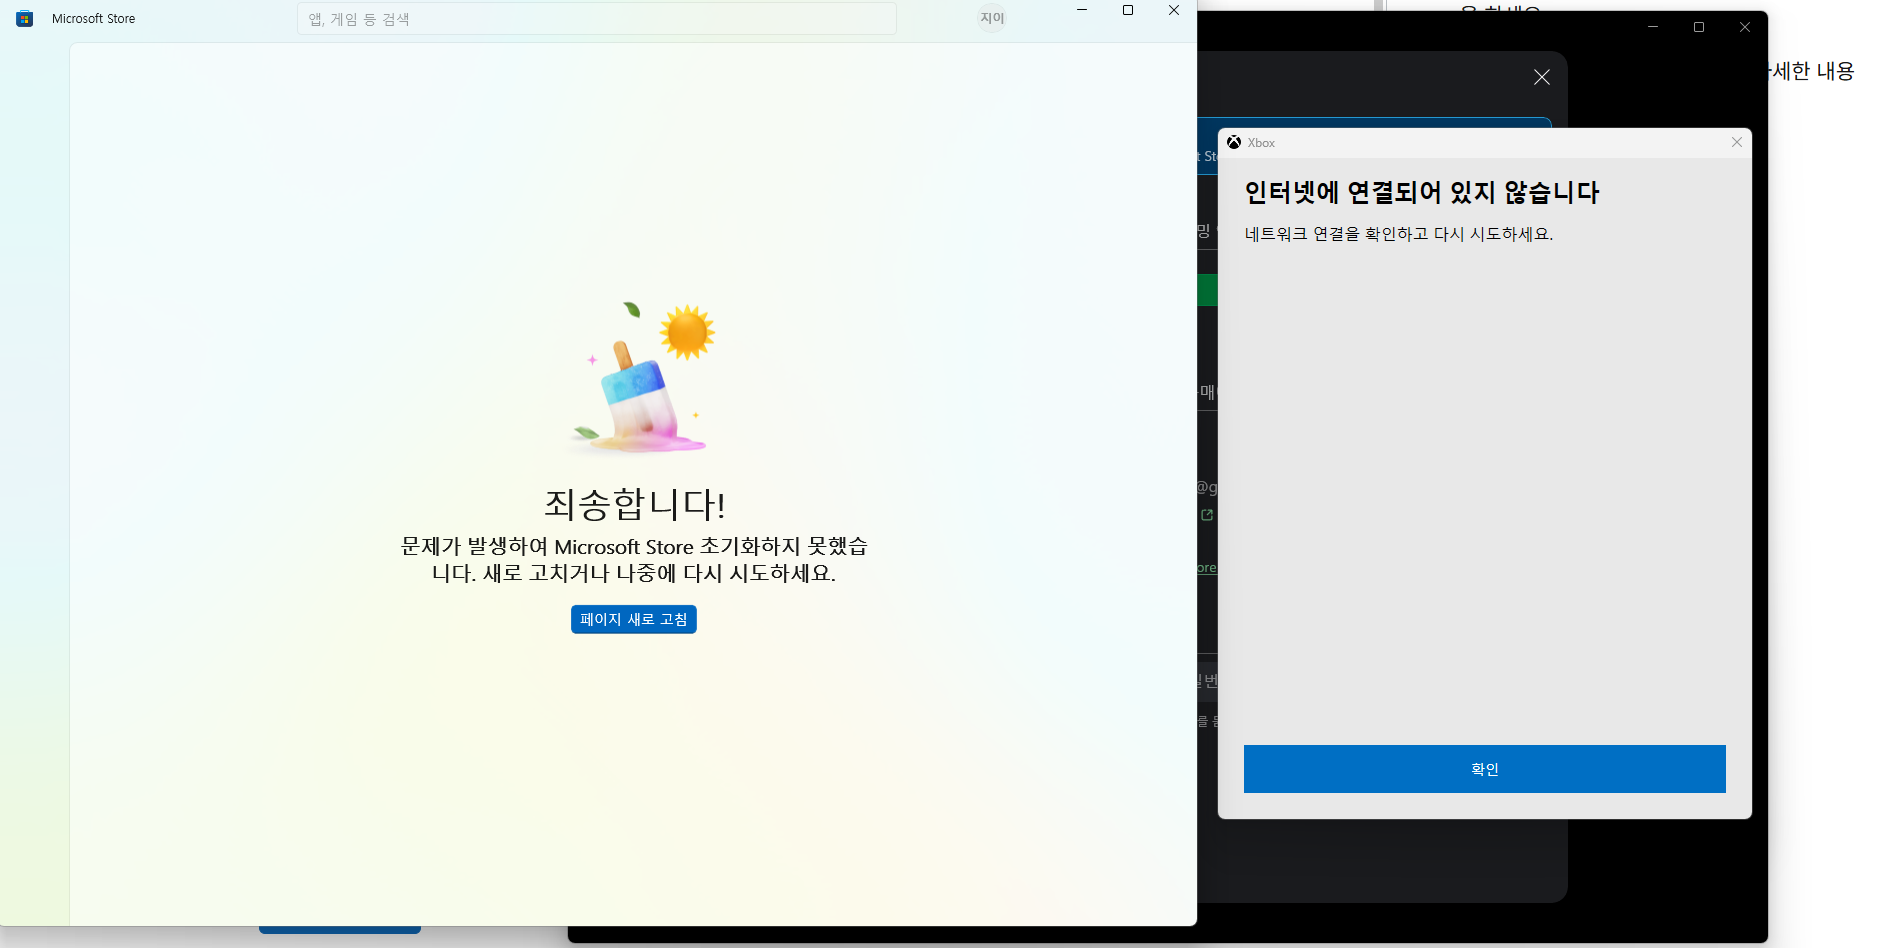Click the external link icon in dark window
The width and height of the screenshot is (1884, 948).
(1207, 515)
